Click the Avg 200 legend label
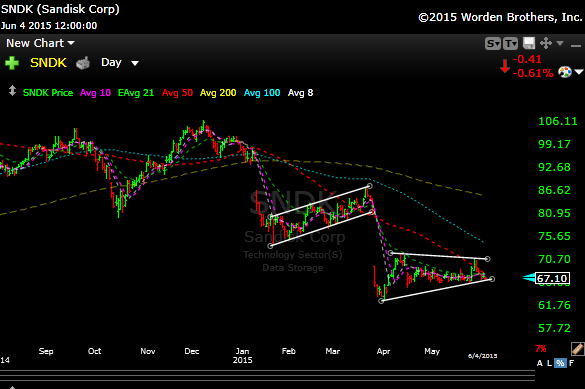Image resolution: width=585 pixels, height=389 pixels. (x=218, y=92)
